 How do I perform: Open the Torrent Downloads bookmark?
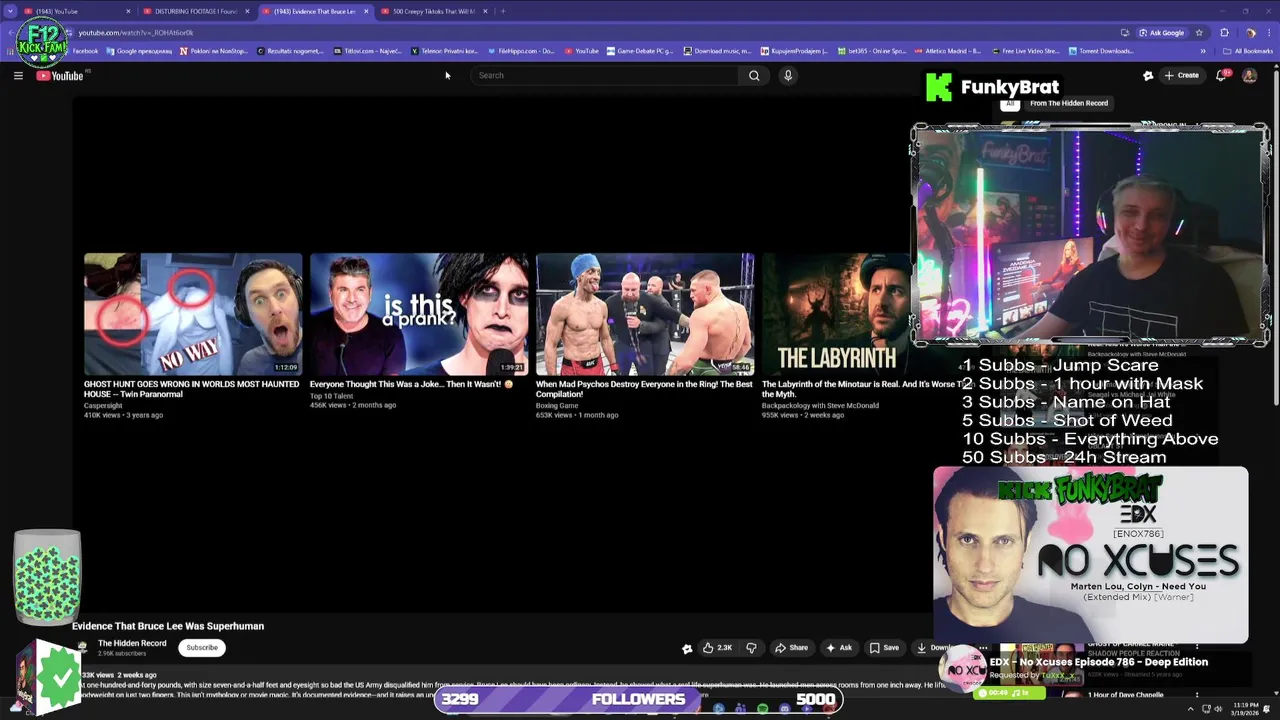tap(1102, 51)
